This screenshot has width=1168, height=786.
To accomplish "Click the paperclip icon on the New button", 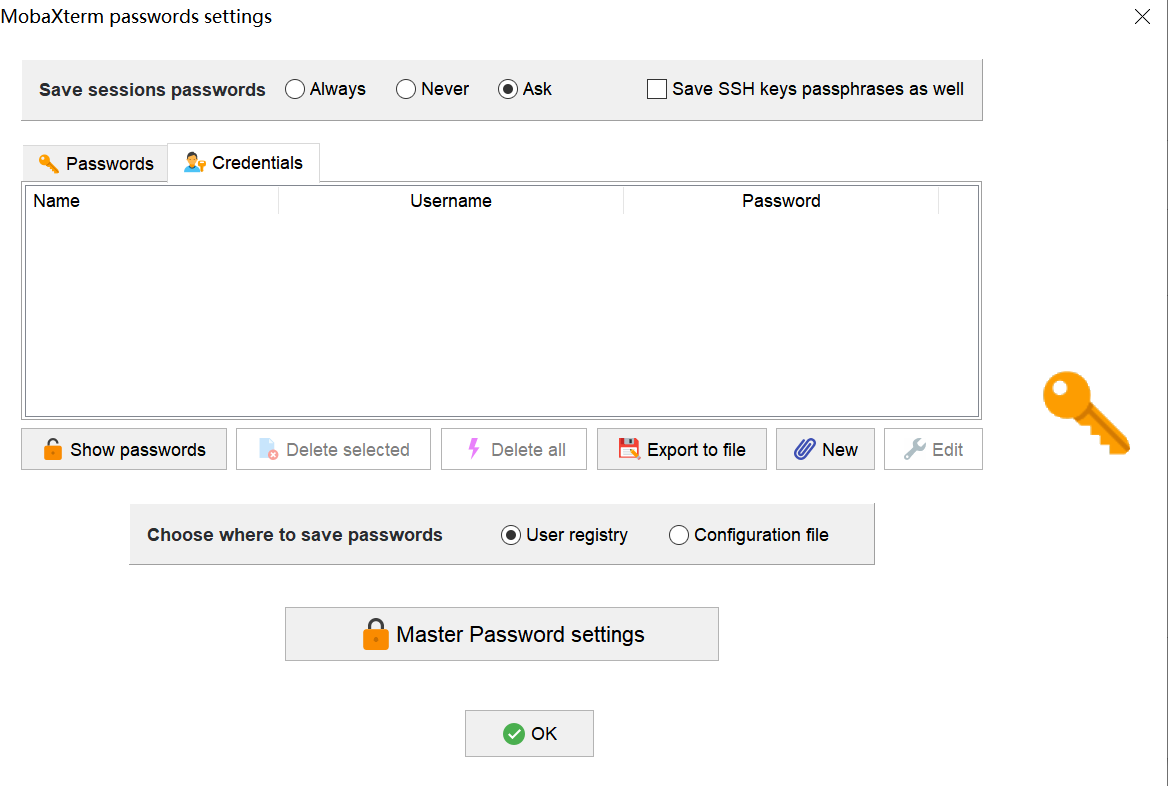I will (x=804, y=449).
